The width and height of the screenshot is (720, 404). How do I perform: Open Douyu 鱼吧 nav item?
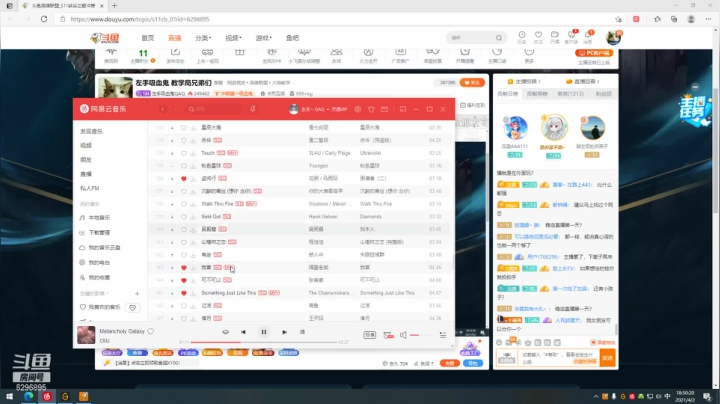(x=292, y=38)
